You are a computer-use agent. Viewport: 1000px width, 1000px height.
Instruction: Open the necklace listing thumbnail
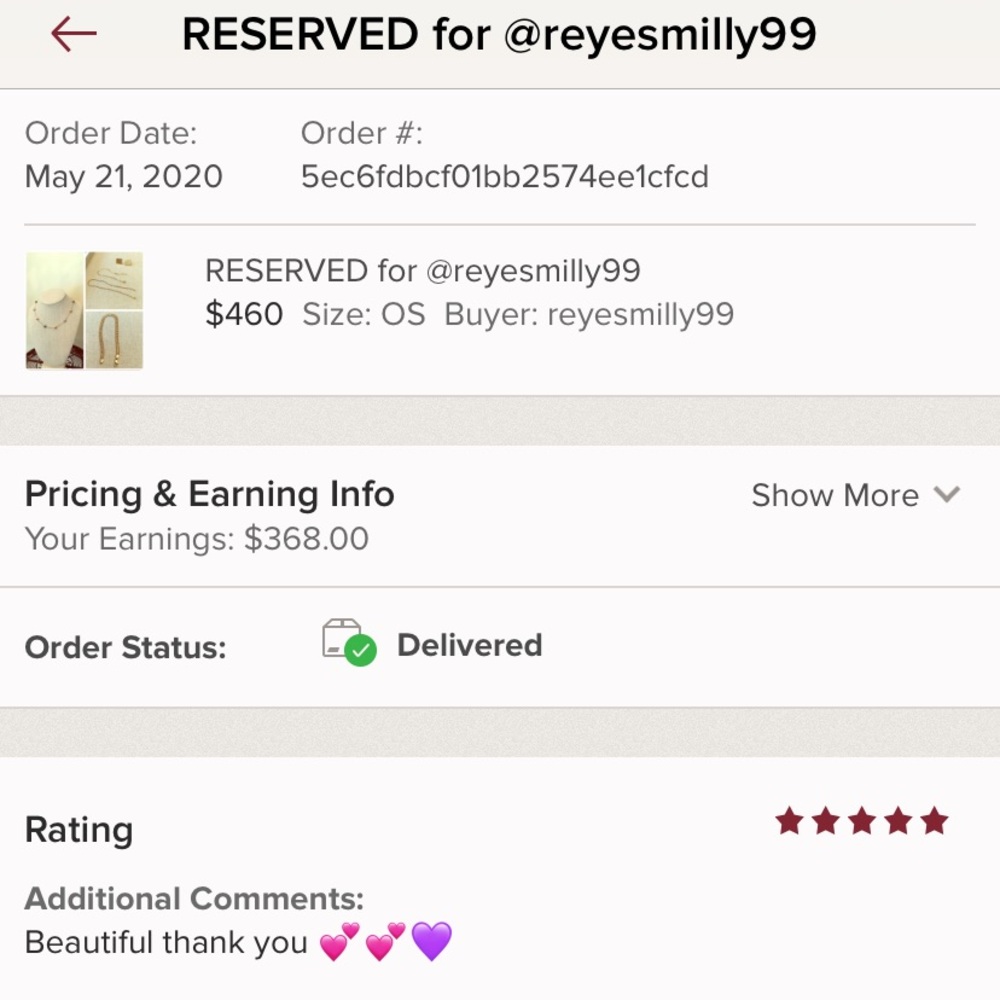[x=84, y=311]
